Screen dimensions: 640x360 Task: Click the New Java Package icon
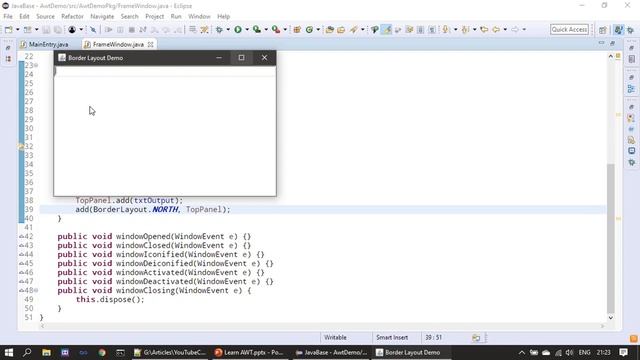click(297, 29)
